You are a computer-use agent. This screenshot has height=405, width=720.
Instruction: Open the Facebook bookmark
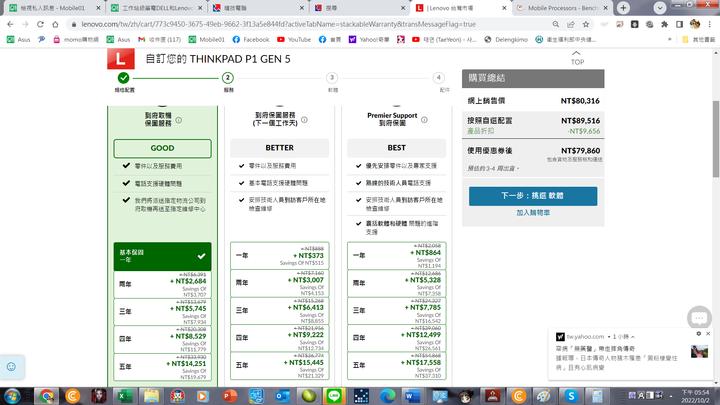tap(251, 39)
